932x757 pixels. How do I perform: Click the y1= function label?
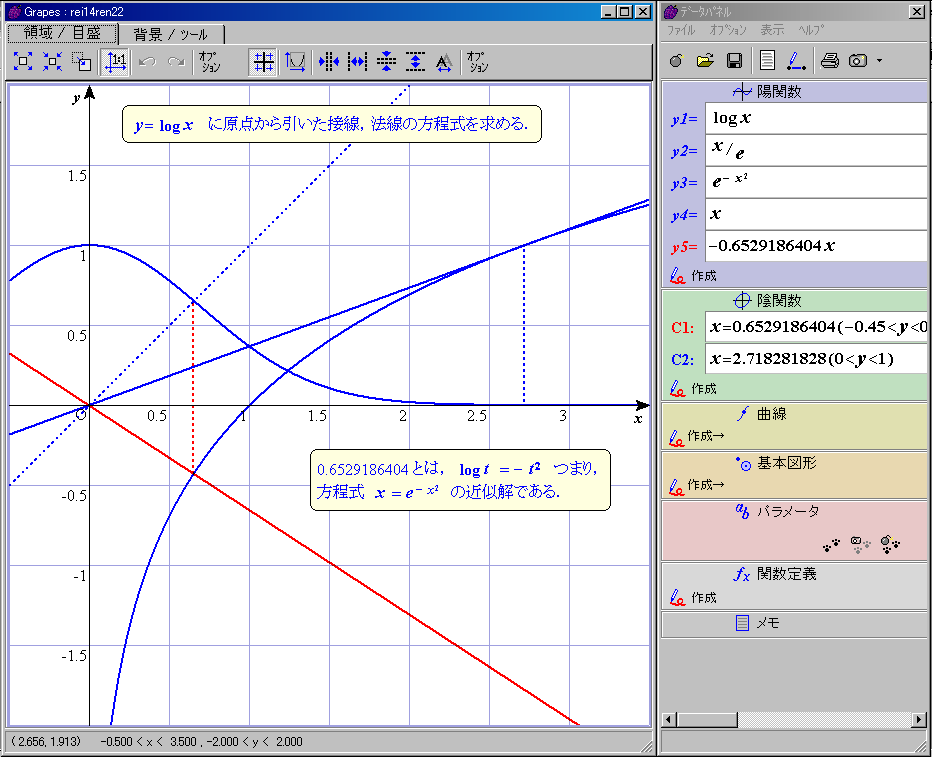click(684, 119)
